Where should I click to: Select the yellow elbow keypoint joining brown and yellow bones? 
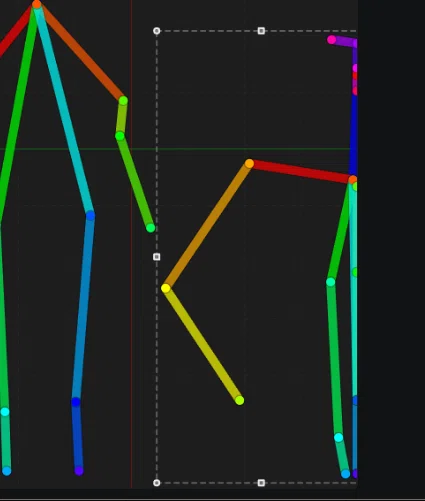click(166, 288)
